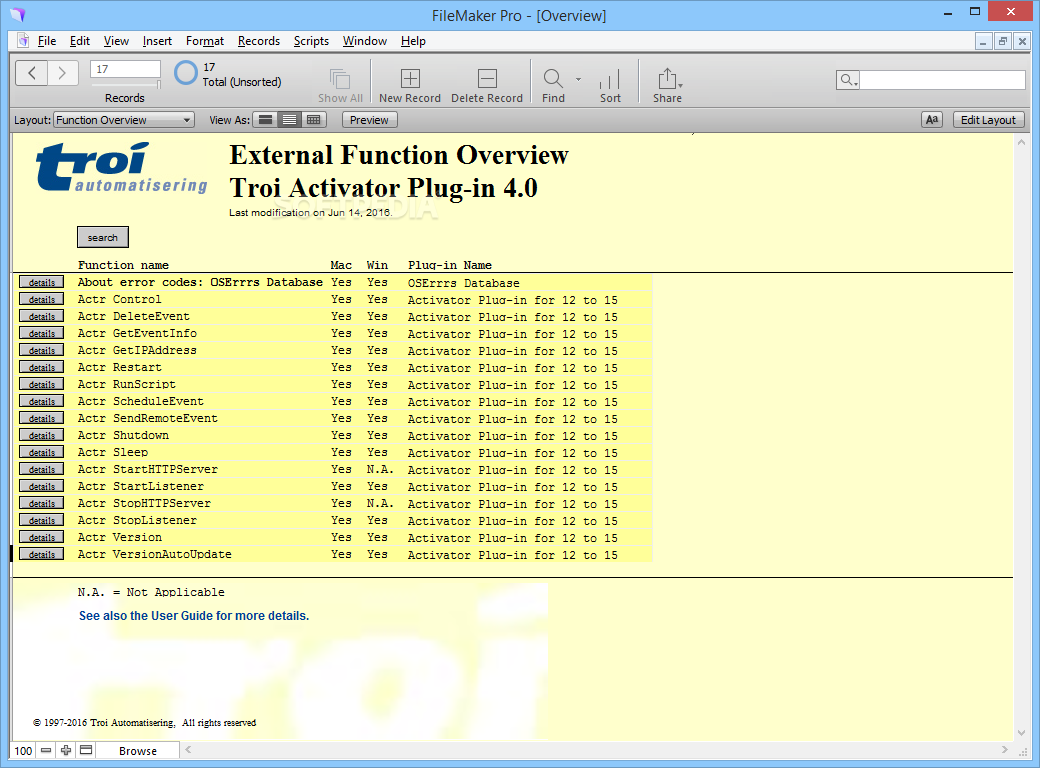Screen dimensions: 1040x768
Task: Open the Find dropdown arrow
Action: click(x=578, y=79)
